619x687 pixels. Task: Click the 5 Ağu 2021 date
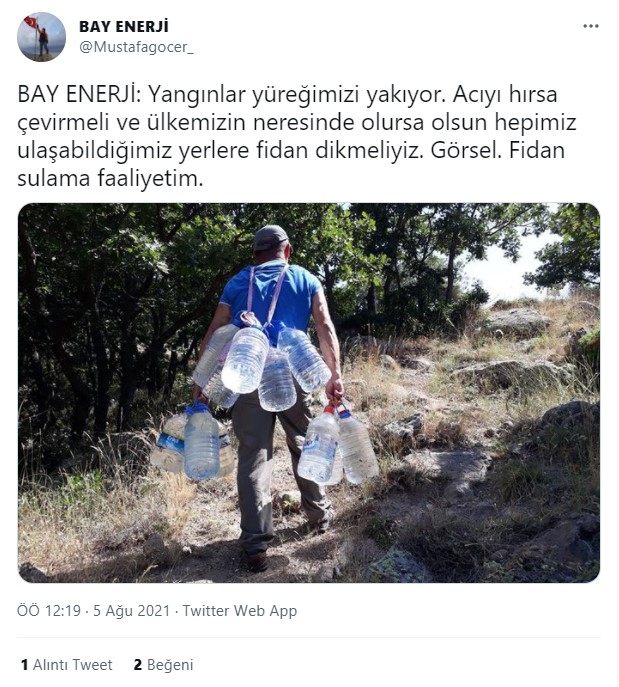coord(131,611)
